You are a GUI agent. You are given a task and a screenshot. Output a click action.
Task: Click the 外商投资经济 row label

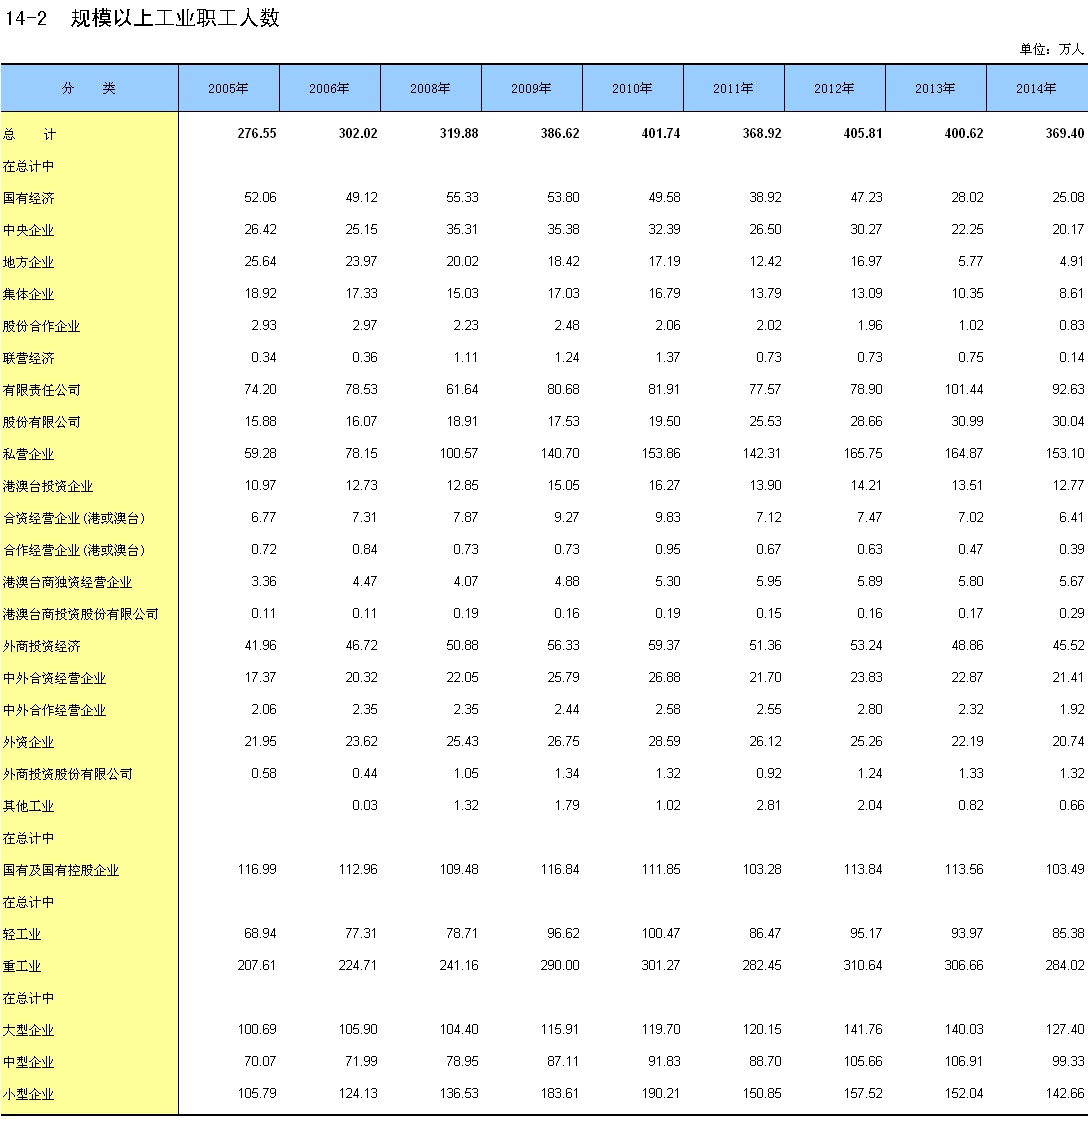[x=42, y=646]
